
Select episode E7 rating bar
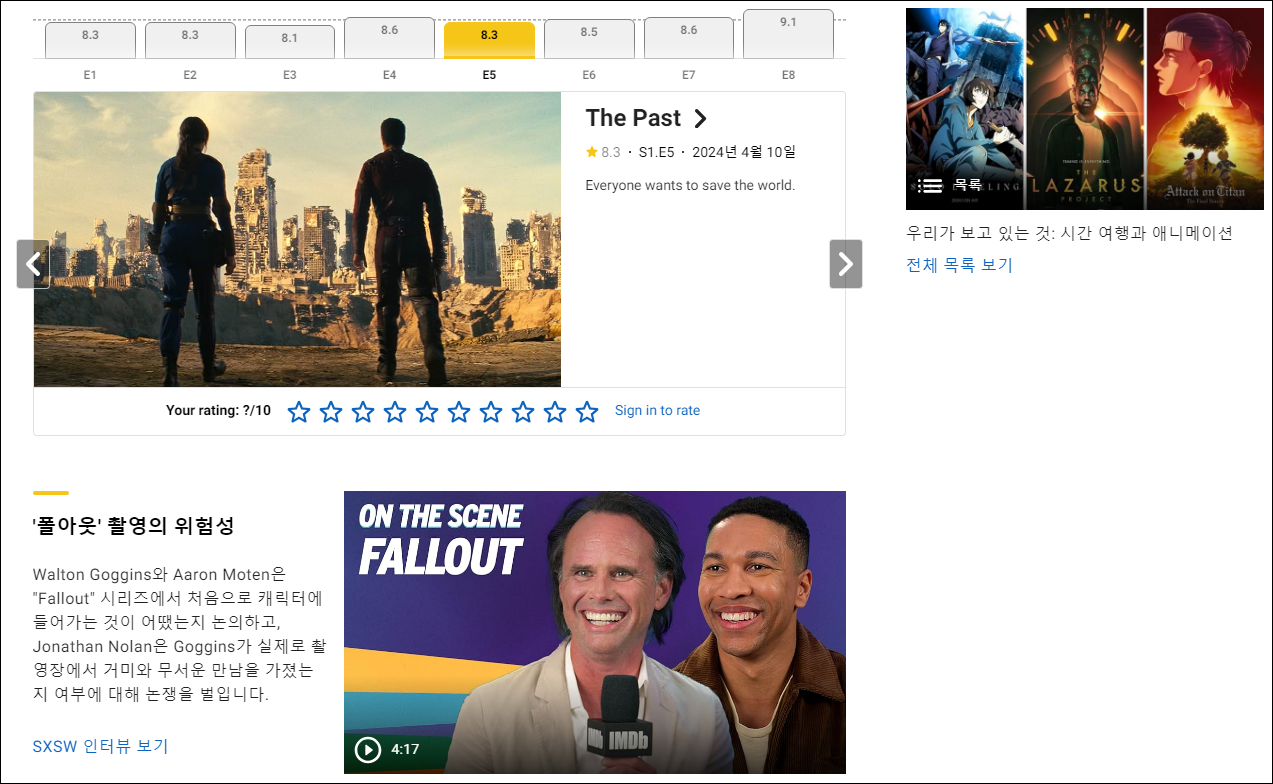pyautogui.click(x=689, y=38)
